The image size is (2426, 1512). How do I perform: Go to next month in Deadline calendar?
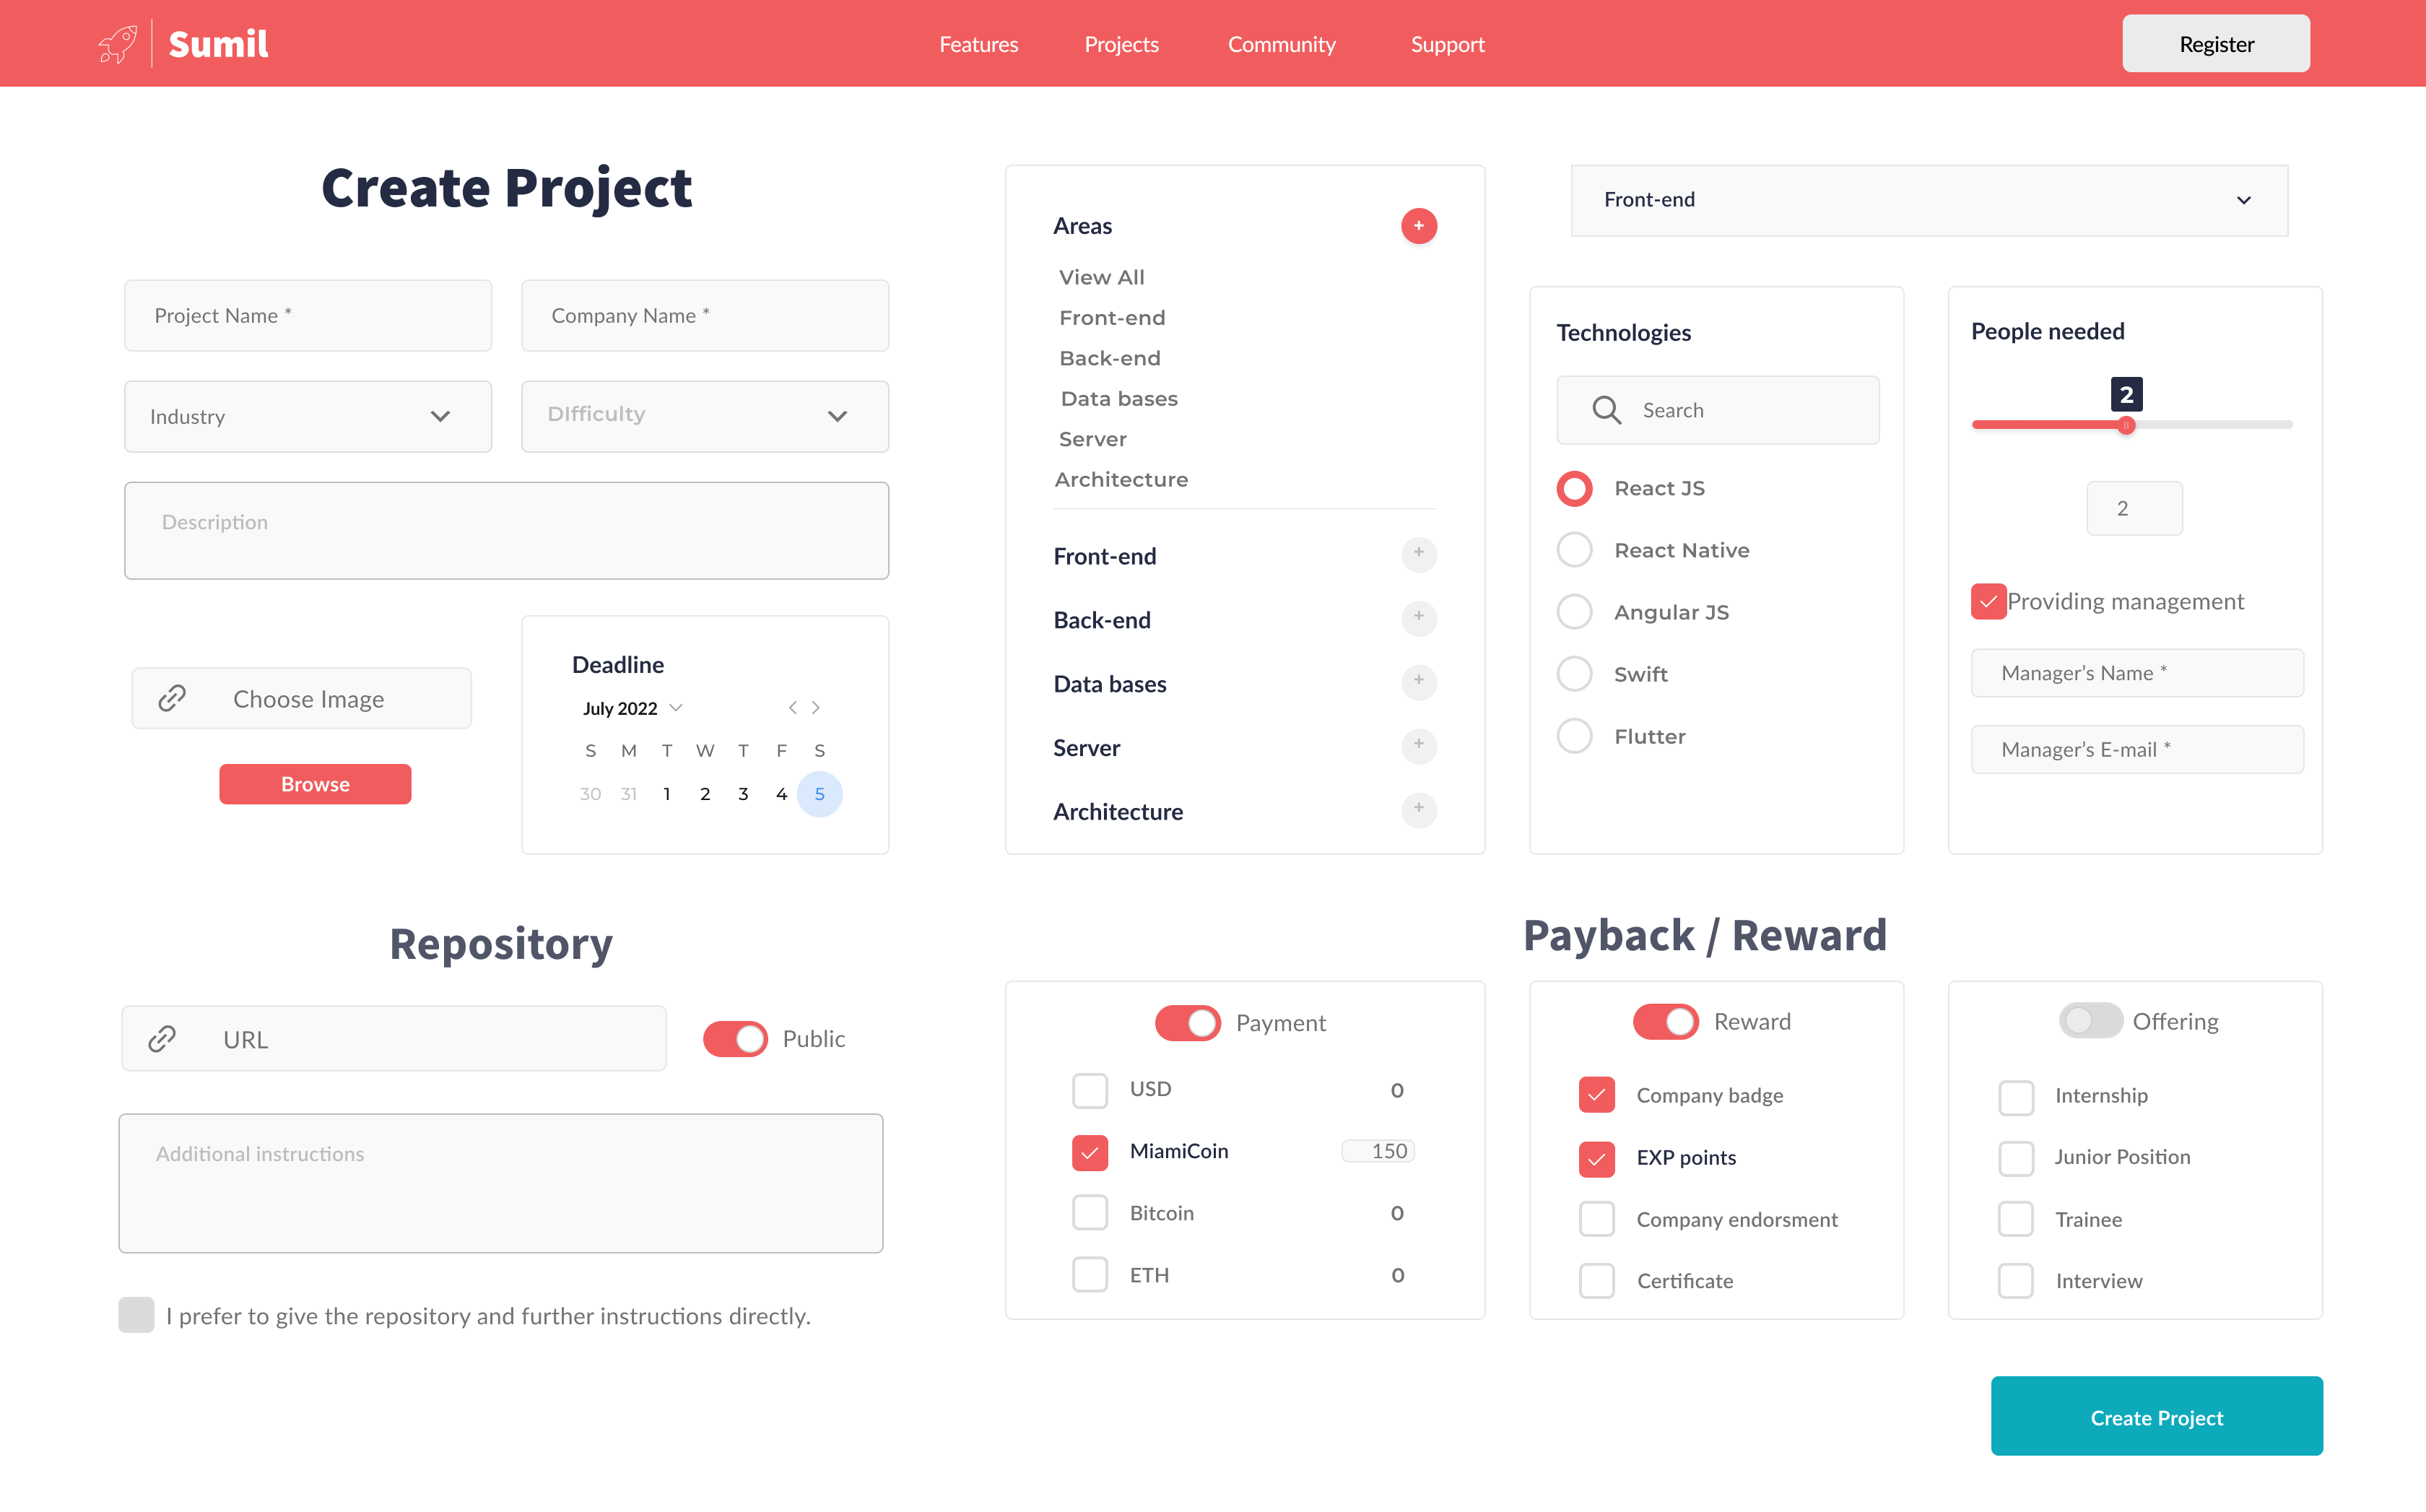[816, 708]
